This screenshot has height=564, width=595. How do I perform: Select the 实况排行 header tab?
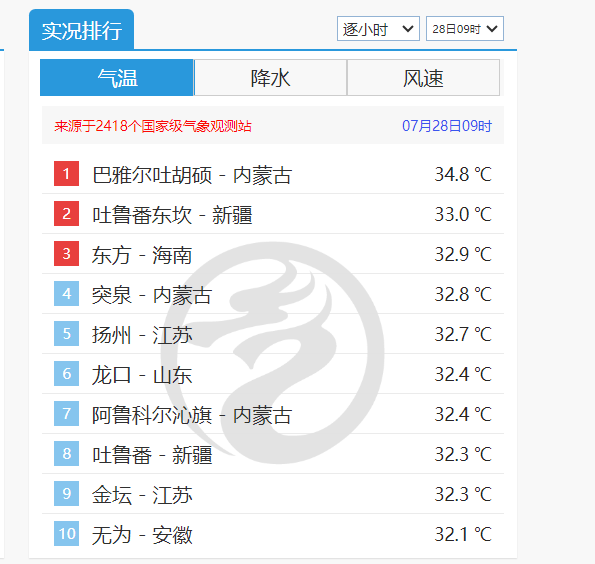(82, 30)
